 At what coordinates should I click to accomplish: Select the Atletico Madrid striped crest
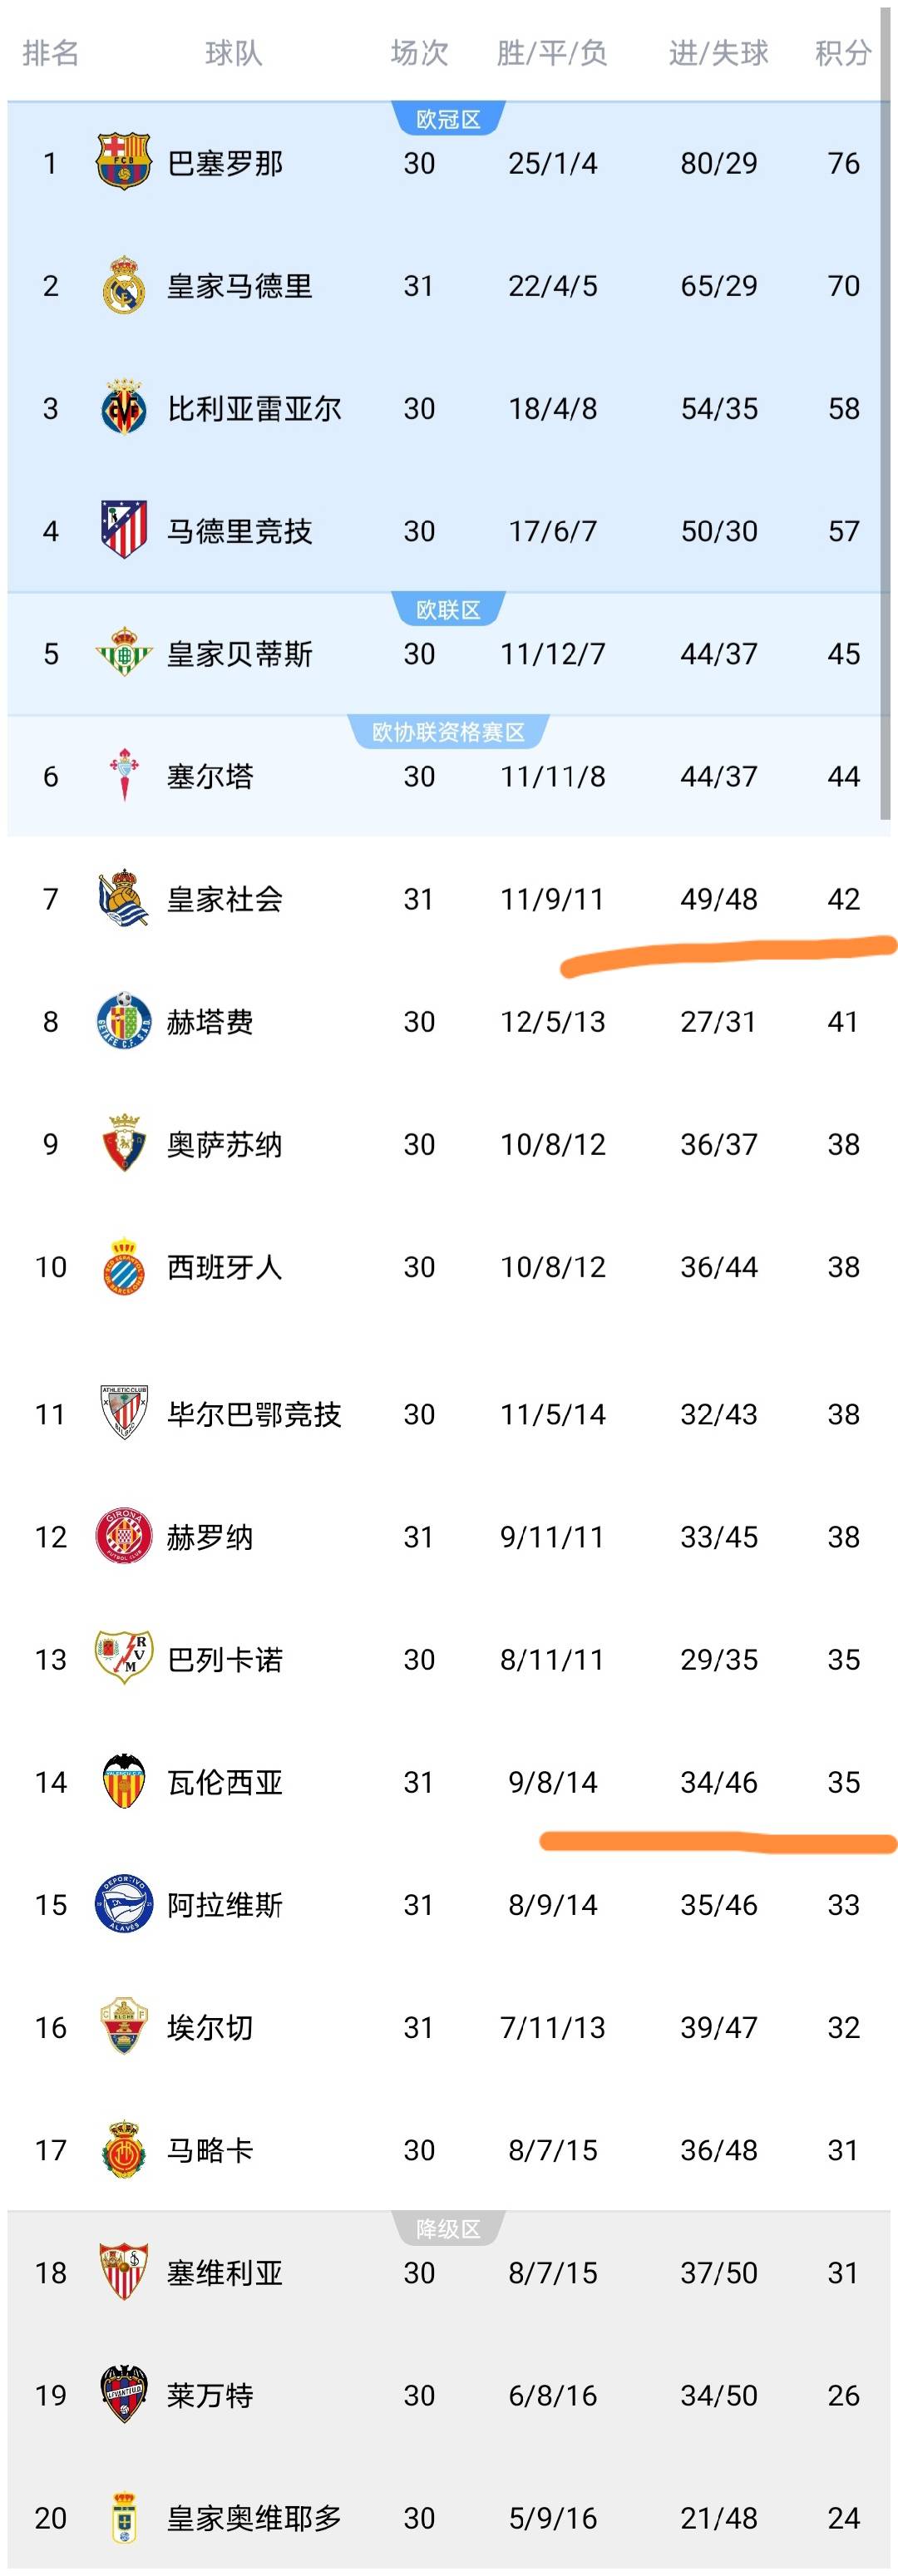point(124,530)
